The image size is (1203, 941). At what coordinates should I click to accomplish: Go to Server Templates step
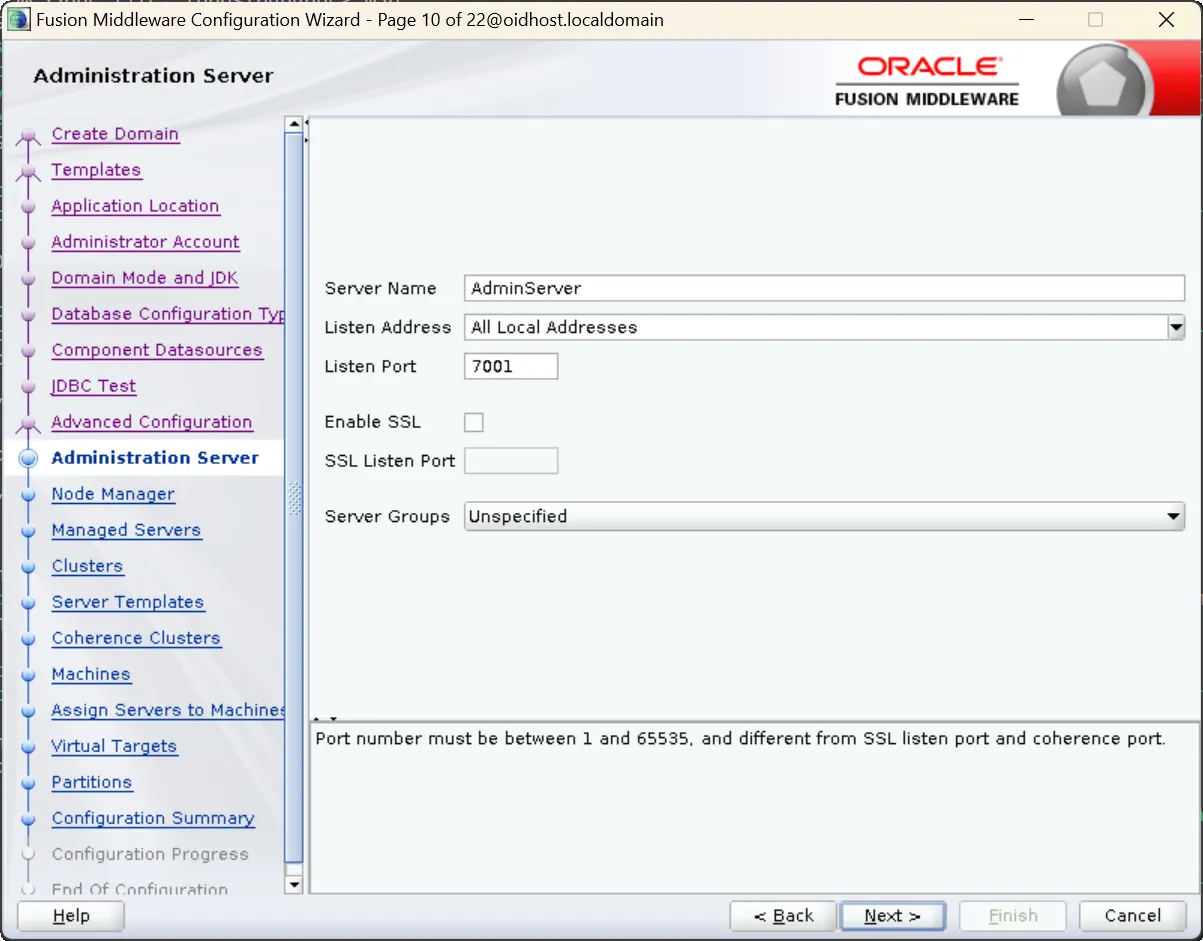[x=128, y=602]
